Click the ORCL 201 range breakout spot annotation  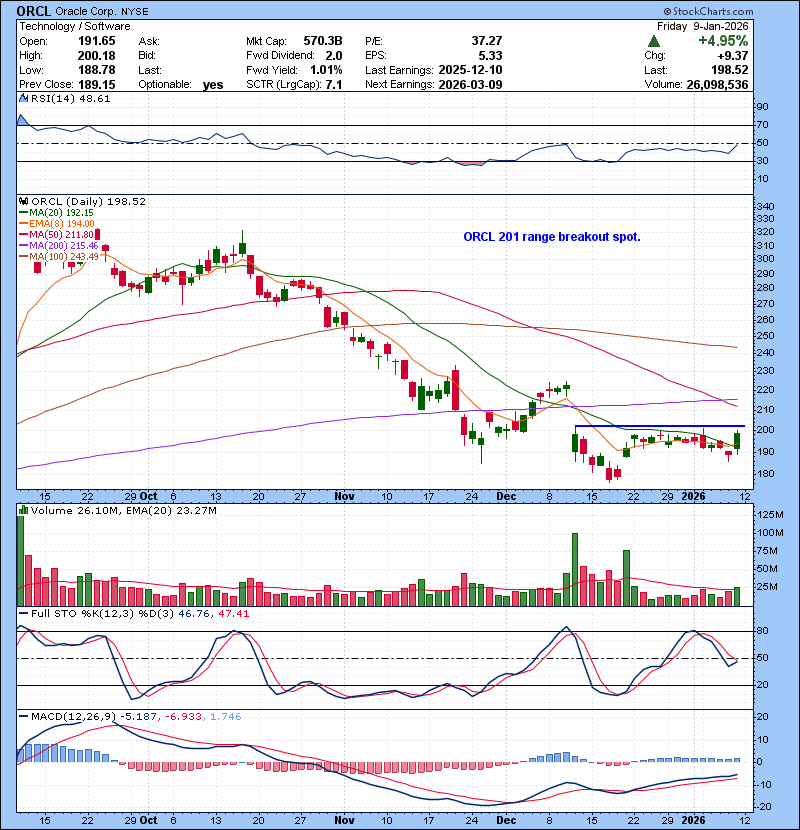pyautogui.click(x=552, y=237)
